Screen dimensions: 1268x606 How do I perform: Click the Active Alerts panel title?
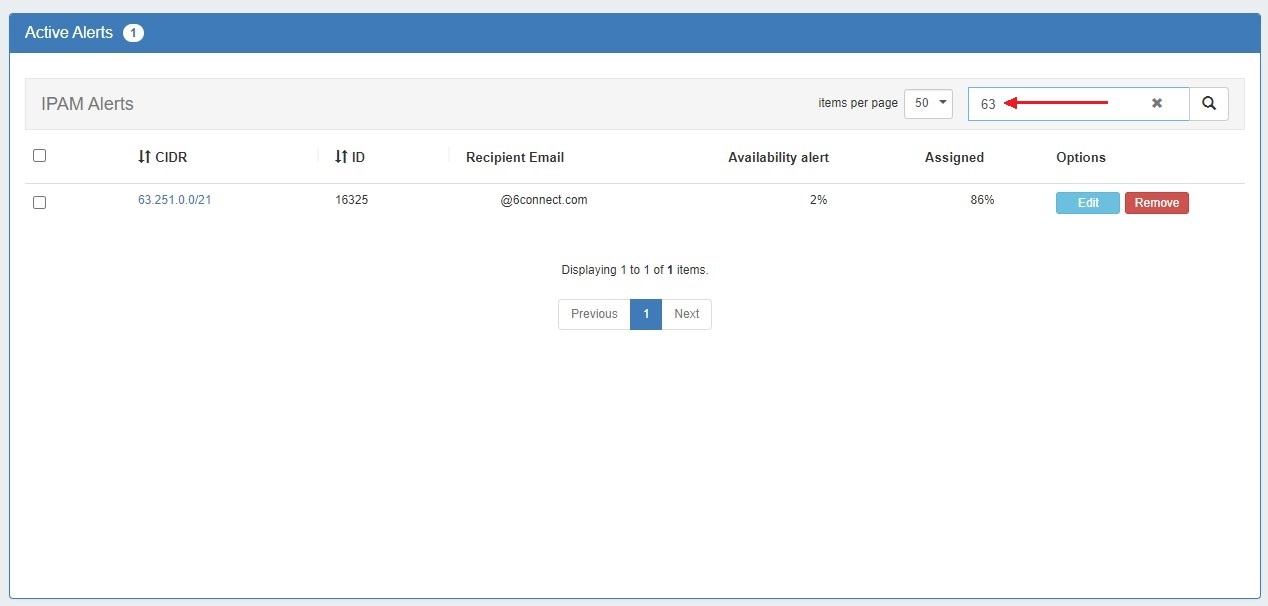point(70,33)
